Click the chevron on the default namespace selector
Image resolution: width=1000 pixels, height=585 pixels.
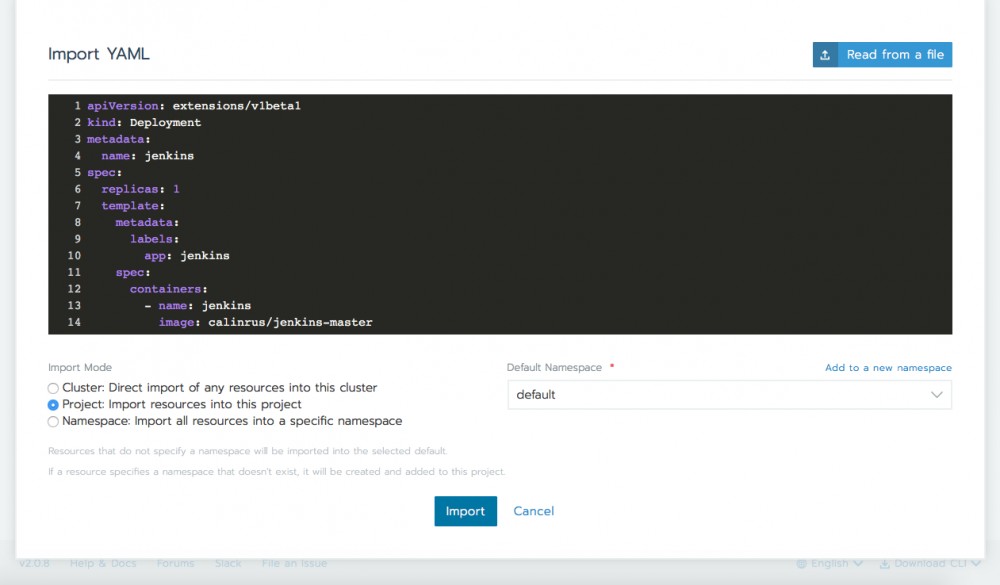[938, 395]
